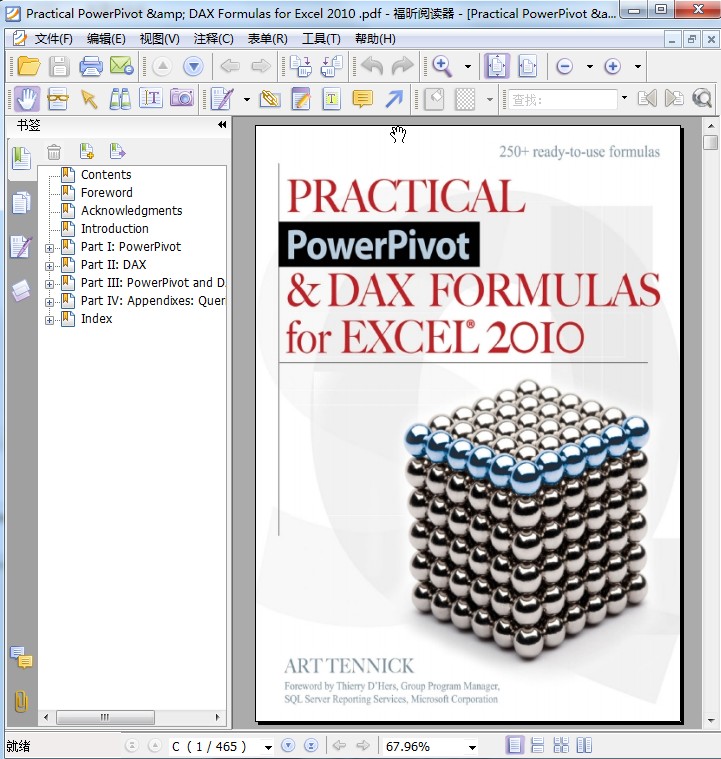Focus the 查找 search field
Image resolution: width=721 pixels, height=759 pixels.
coord(563,99)
